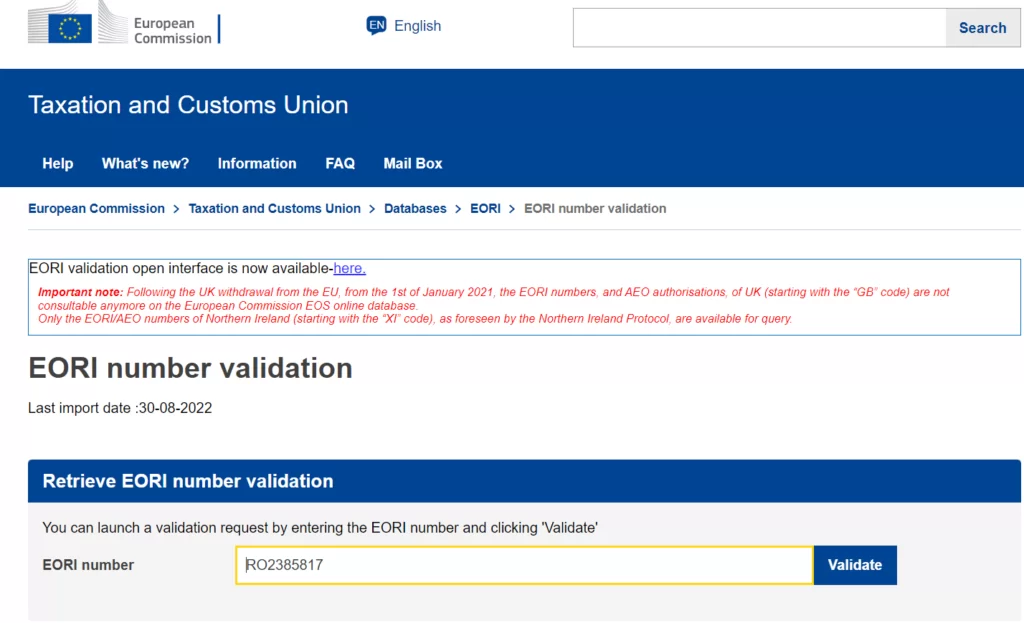Click the EN language speech bubble icon
This screenshot has height=623, width=1024.
(376, 26)
